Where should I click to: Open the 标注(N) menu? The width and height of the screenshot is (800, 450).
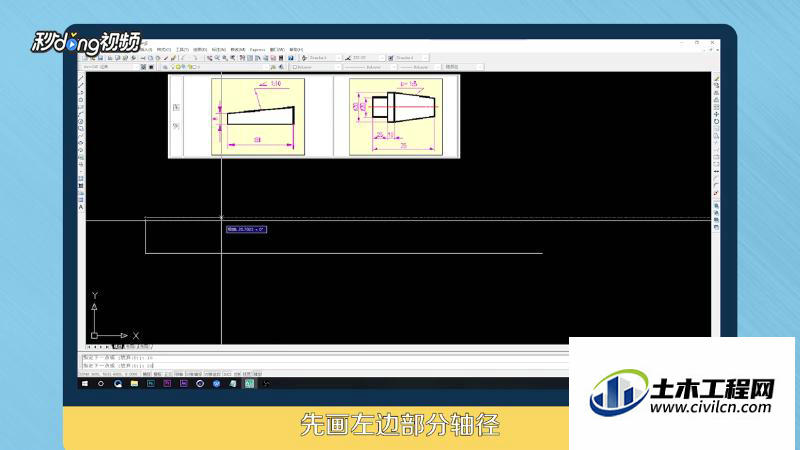(219, 49)
